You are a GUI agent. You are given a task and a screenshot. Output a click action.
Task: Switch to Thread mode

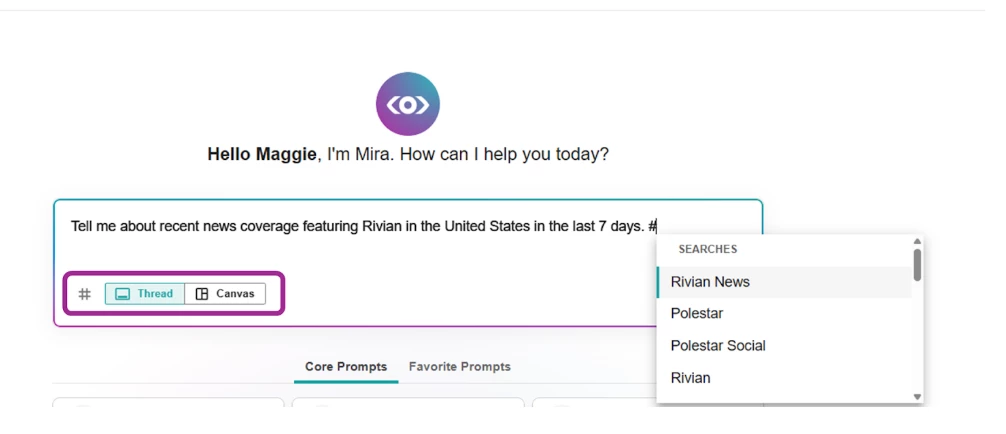(145, 294)
